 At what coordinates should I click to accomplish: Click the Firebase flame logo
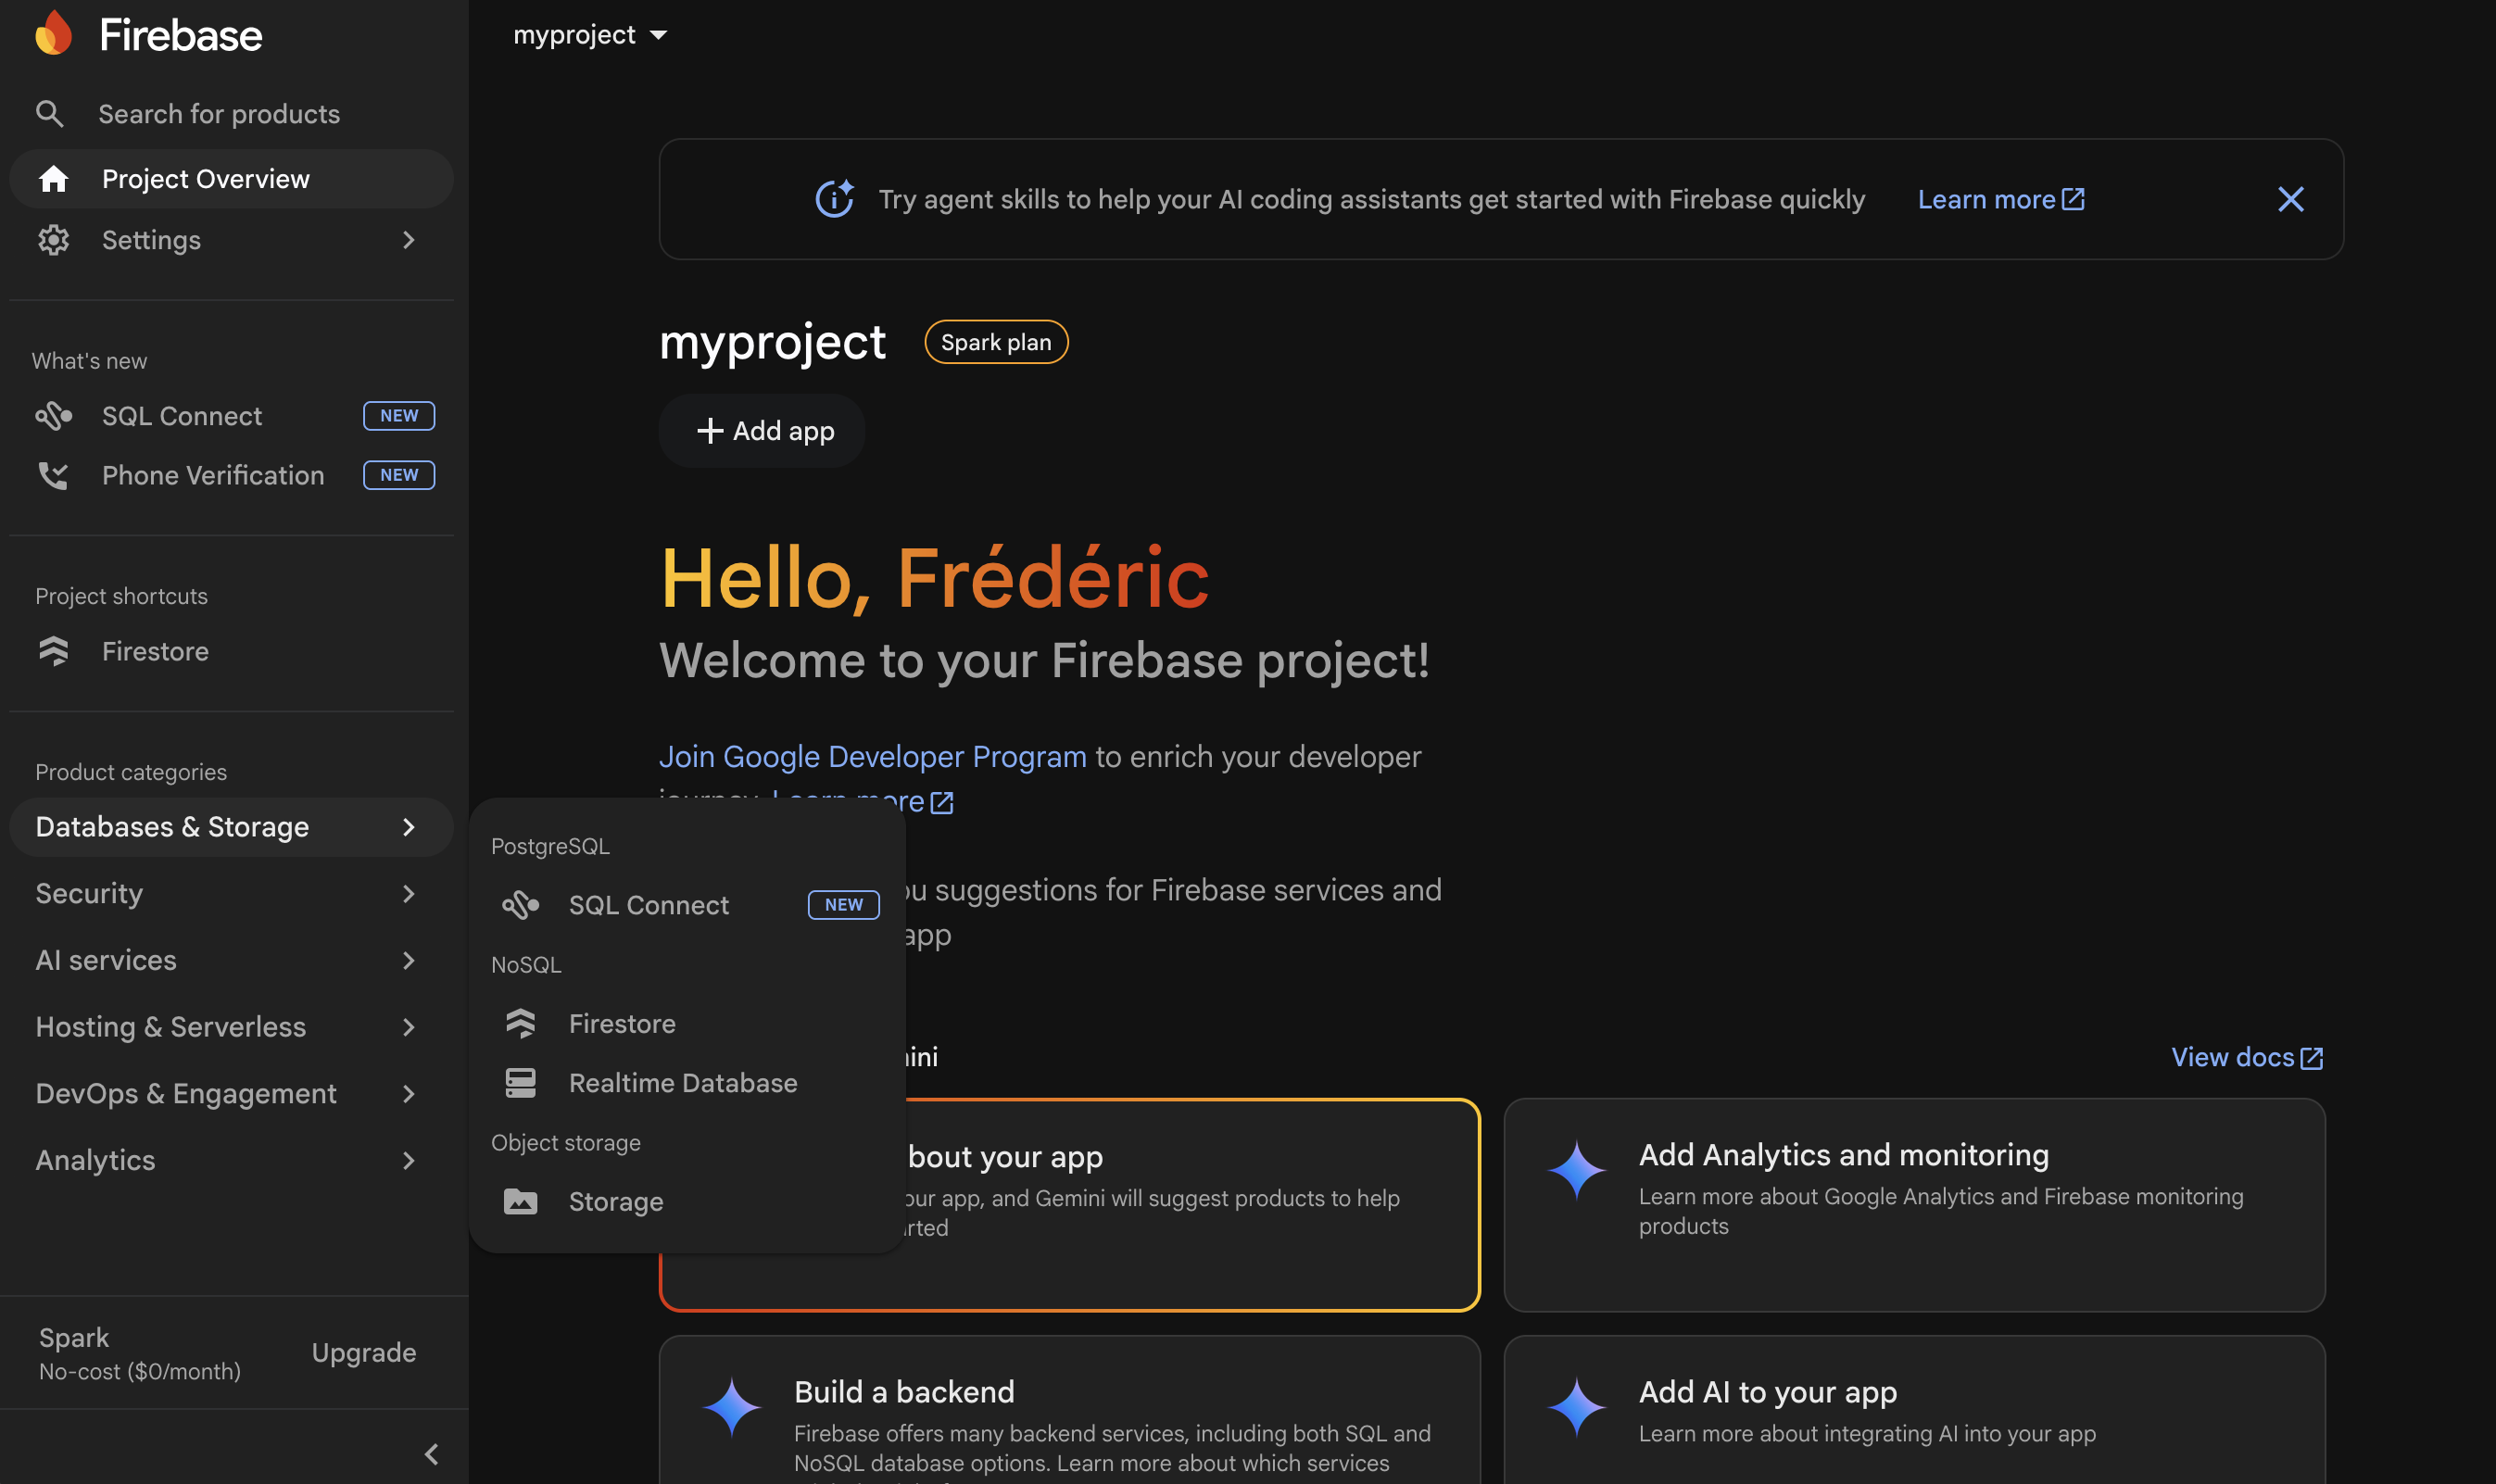tap(54, 34)
